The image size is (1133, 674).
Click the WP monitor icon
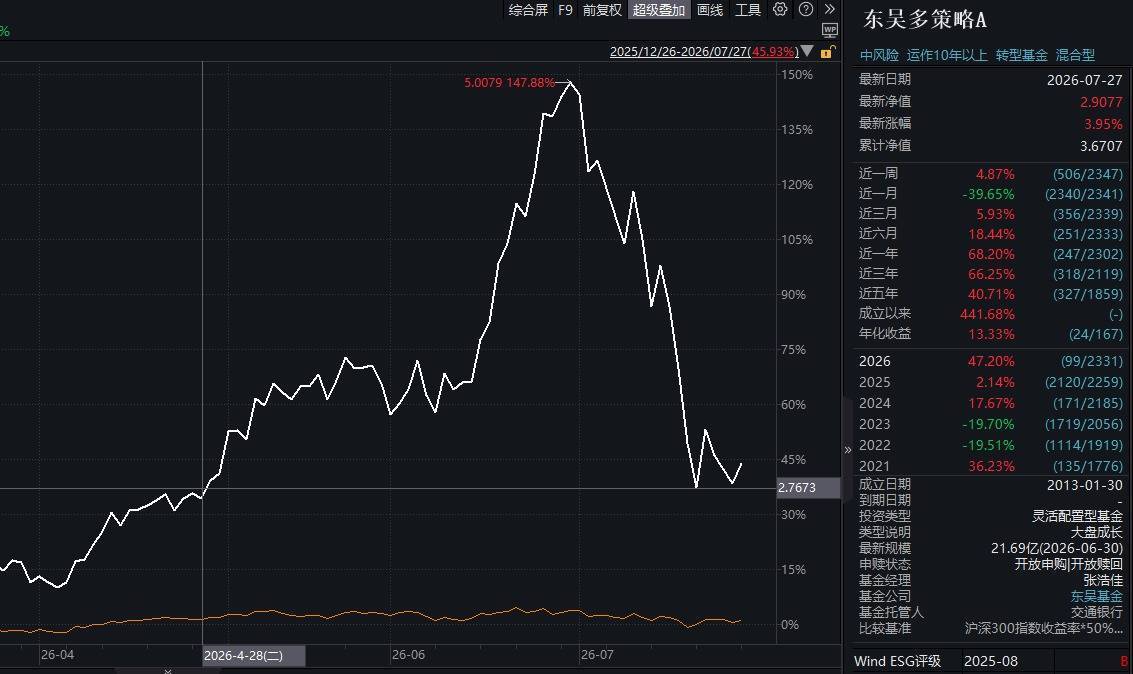(x=830, y=30)
